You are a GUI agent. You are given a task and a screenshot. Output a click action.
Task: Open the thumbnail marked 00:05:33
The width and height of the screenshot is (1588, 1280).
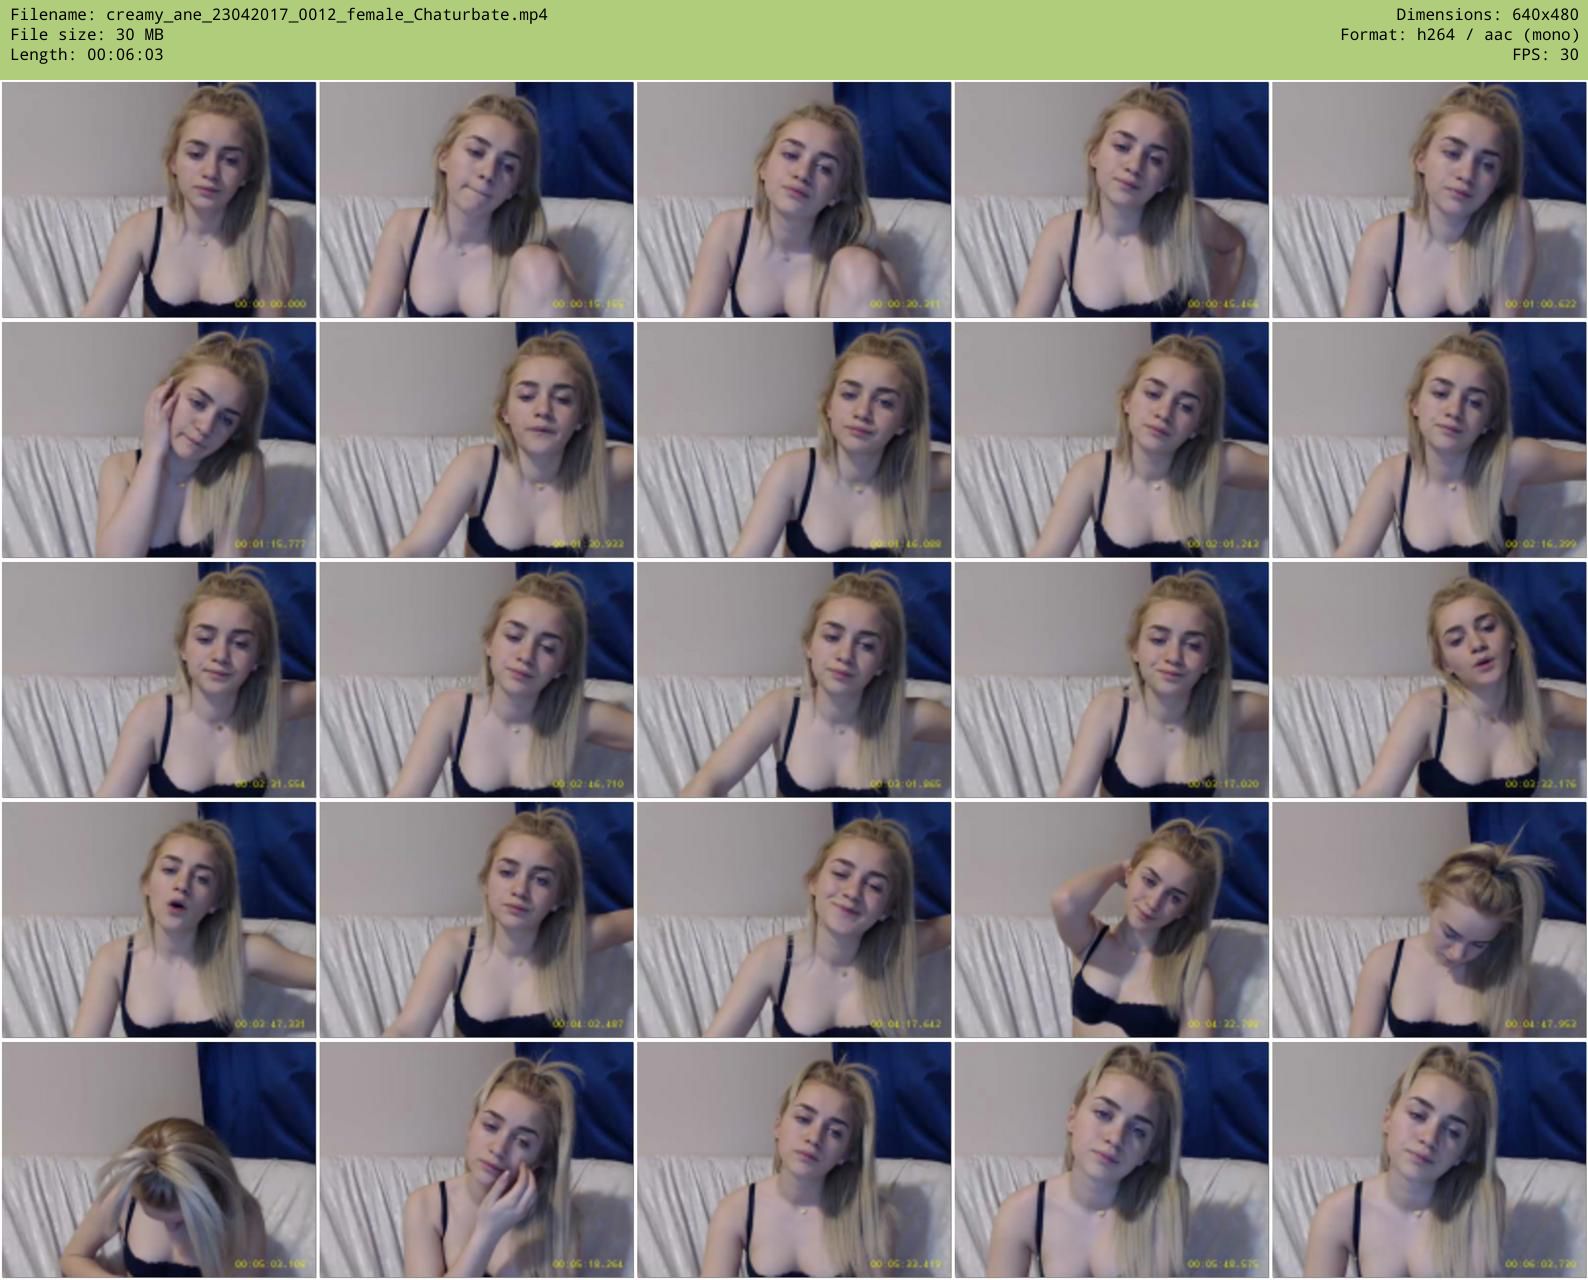click(794, 1160)
